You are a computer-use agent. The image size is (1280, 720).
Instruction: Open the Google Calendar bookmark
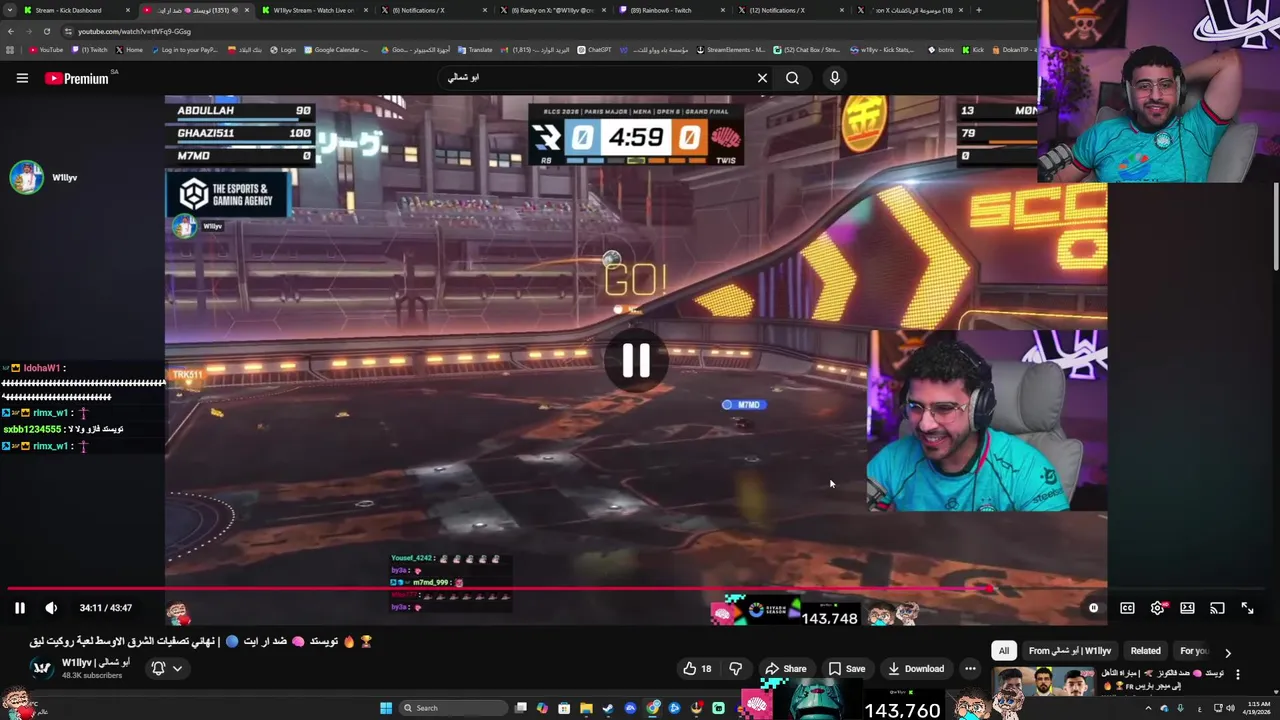click(x=337, y=50)
